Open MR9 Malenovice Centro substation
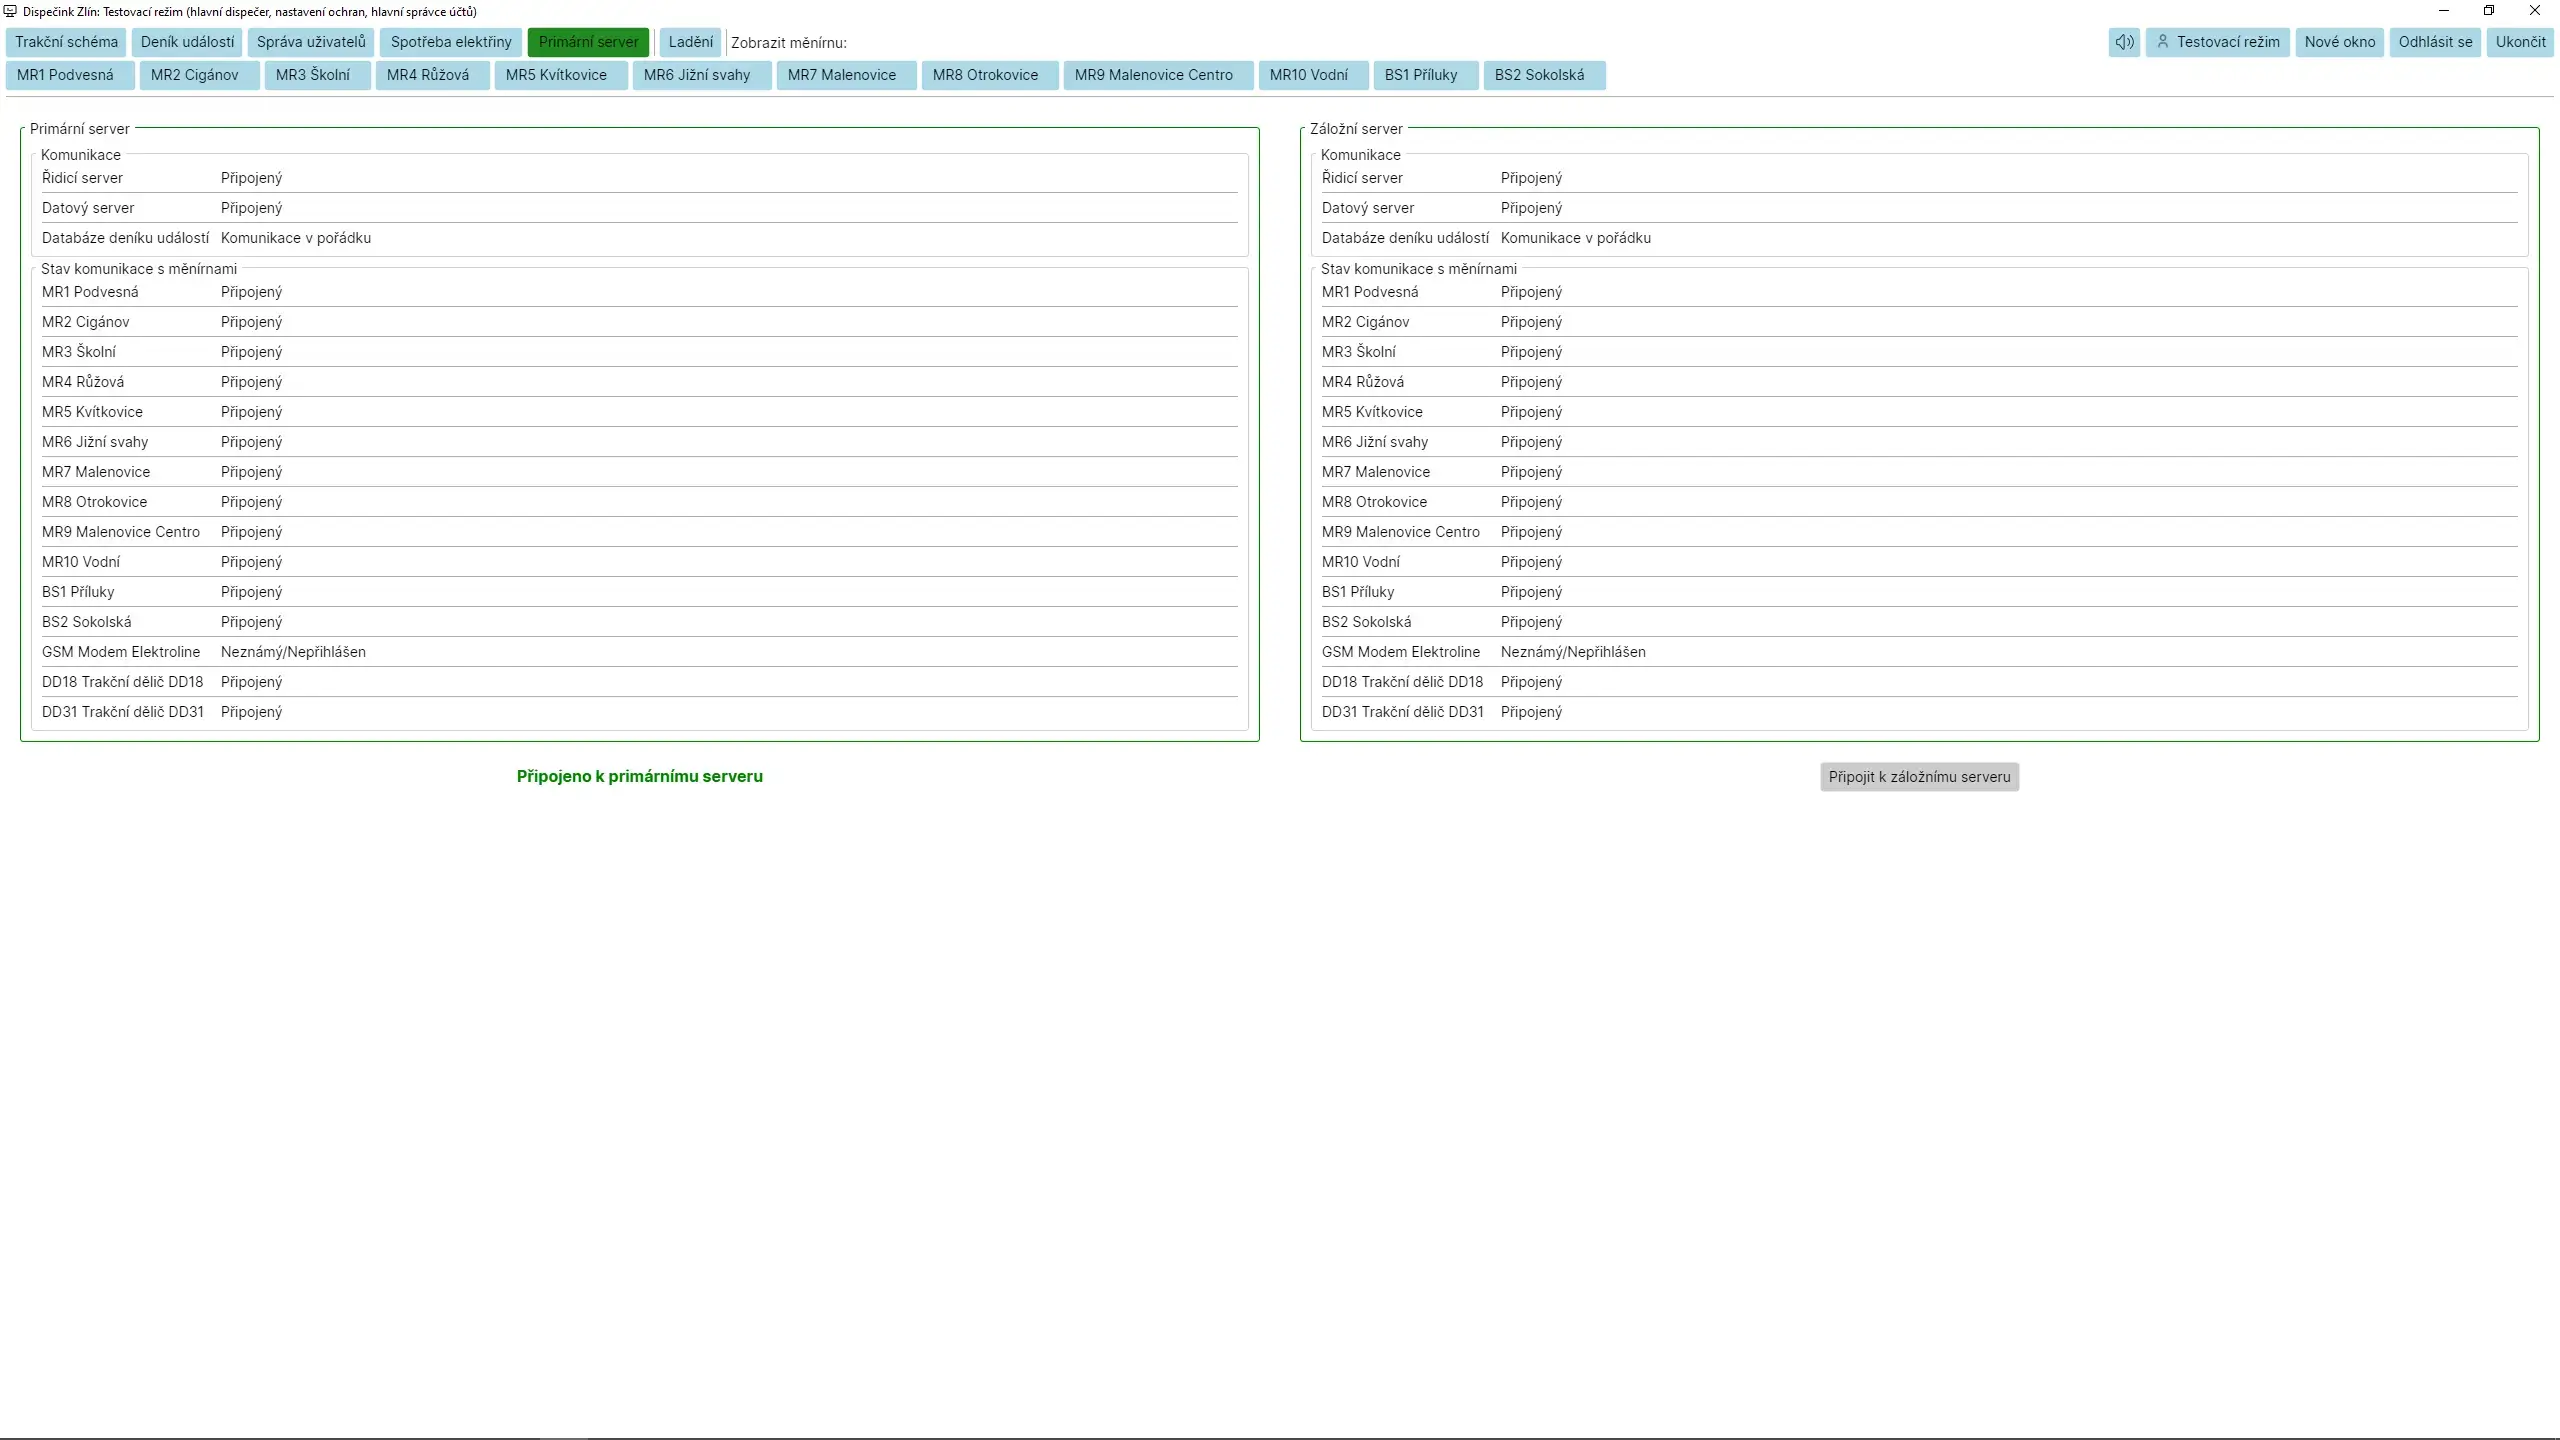The height and width of the screenshot is (1440, 2560). click(1153, 75)
